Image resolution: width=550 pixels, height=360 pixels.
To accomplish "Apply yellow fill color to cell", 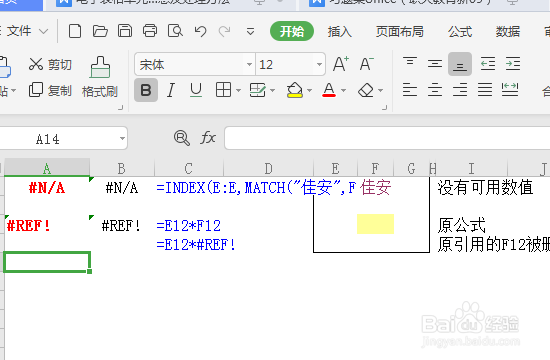I will tap(295, 90).
